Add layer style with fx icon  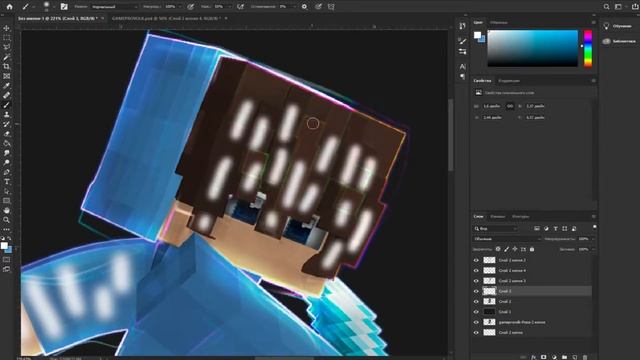533,357
